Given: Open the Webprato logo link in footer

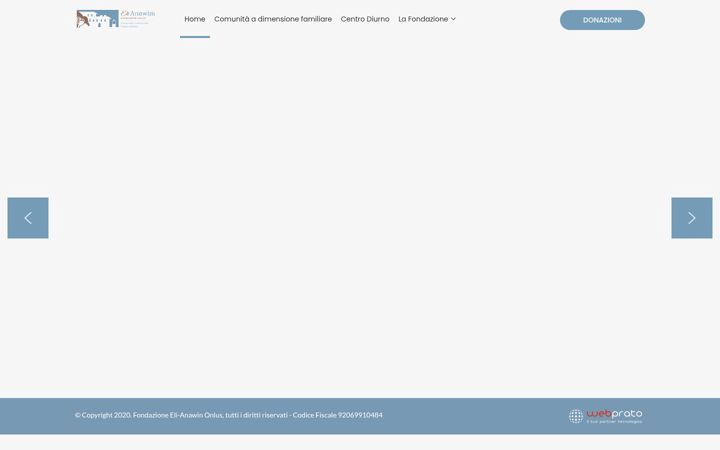Looking at the screenshot, I should (x=605, y=416).
